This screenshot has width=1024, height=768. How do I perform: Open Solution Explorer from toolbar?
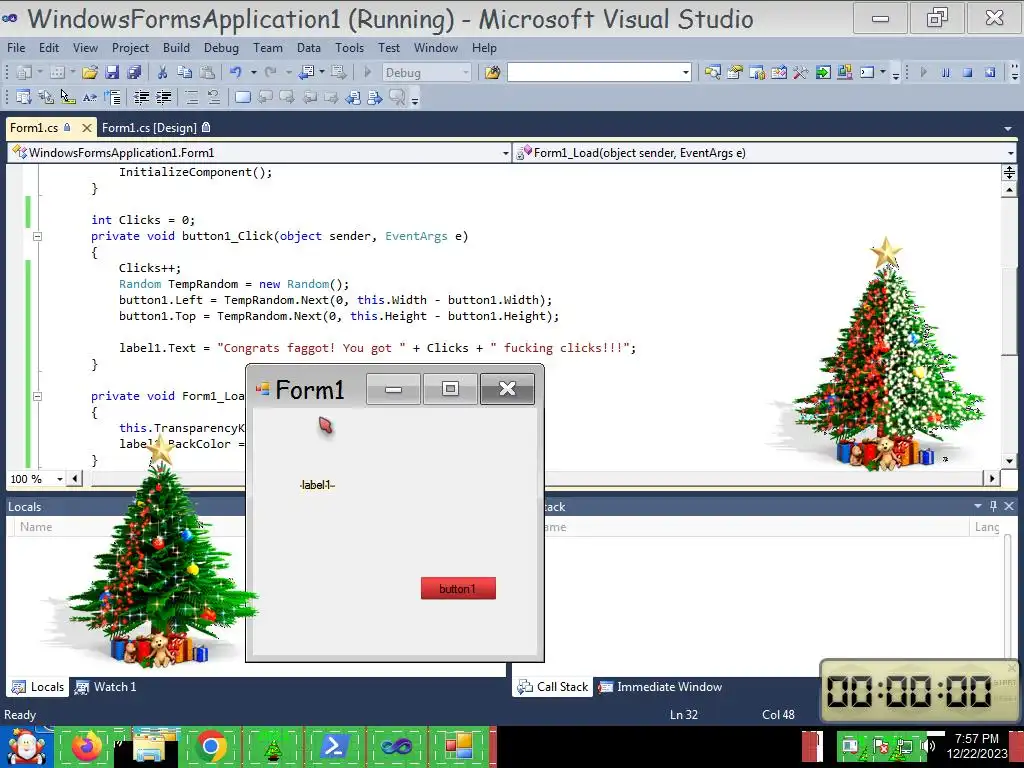712,72
